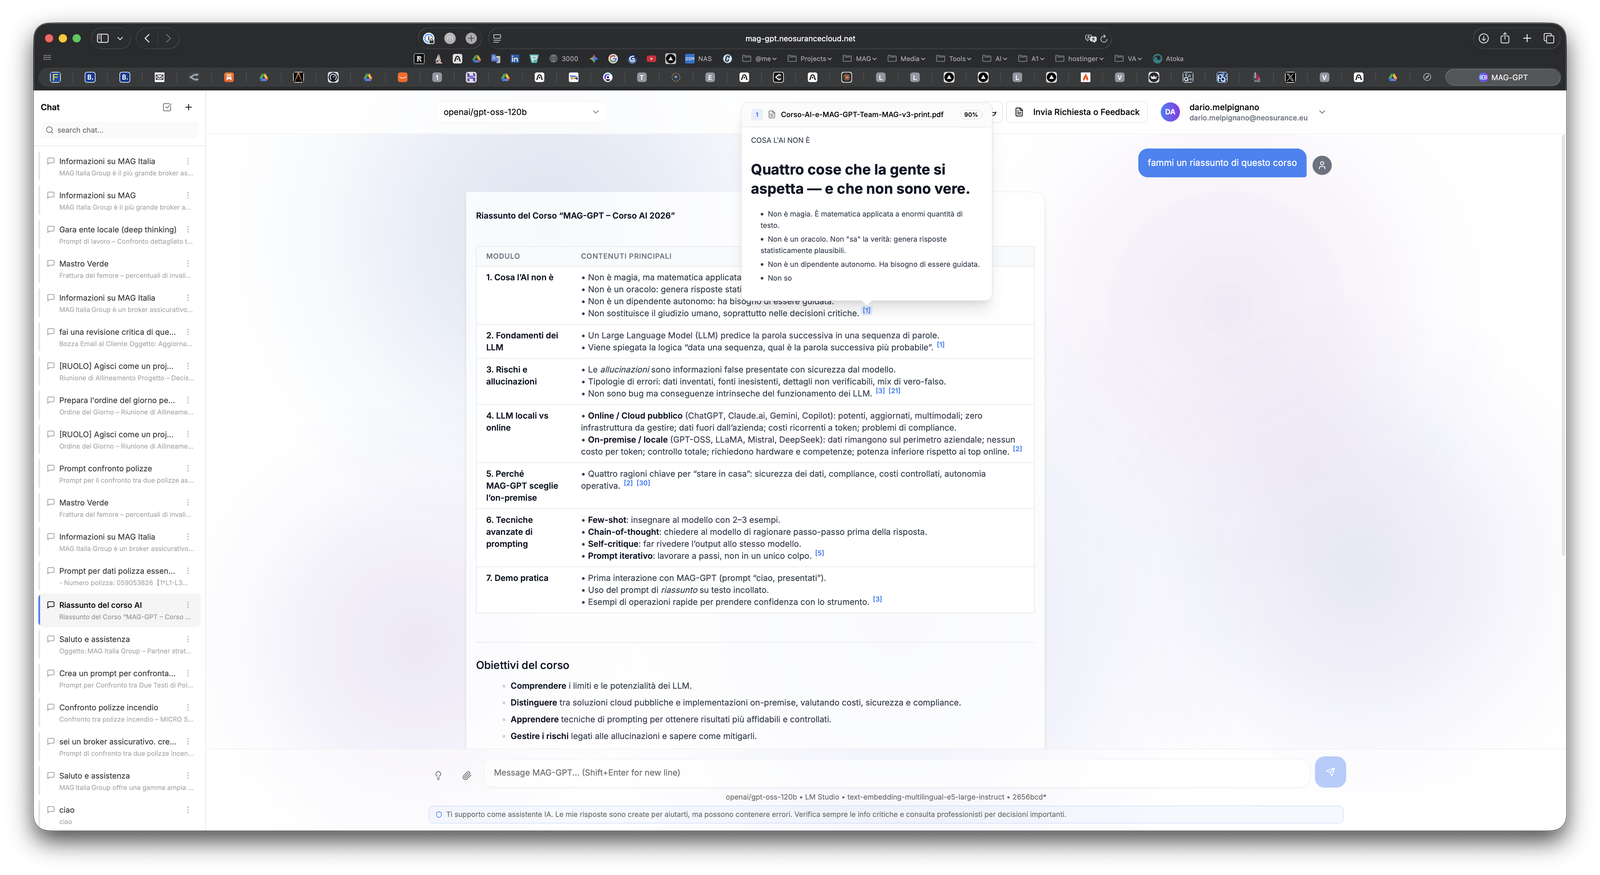Open the MAG bookmarks folder
Viewport: 1600px width, 875px height.
(860, 59)
